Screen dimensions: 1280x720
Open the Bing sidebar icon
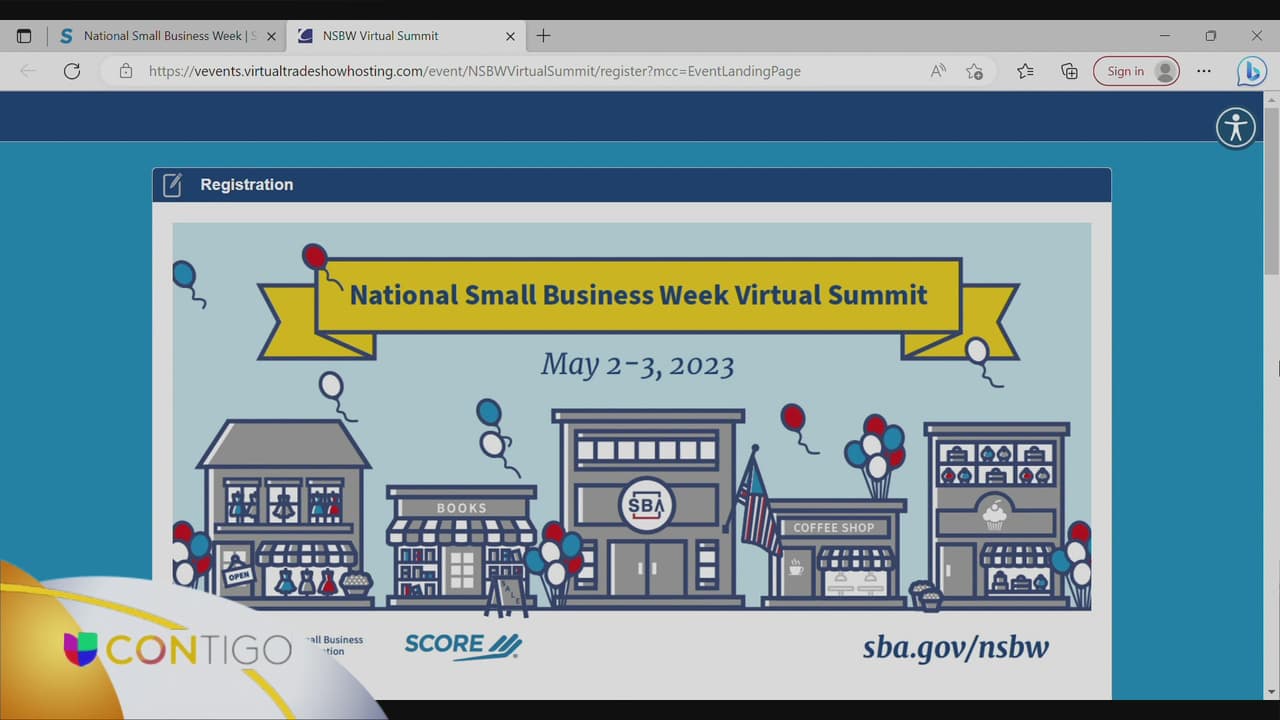point(1251,71)
